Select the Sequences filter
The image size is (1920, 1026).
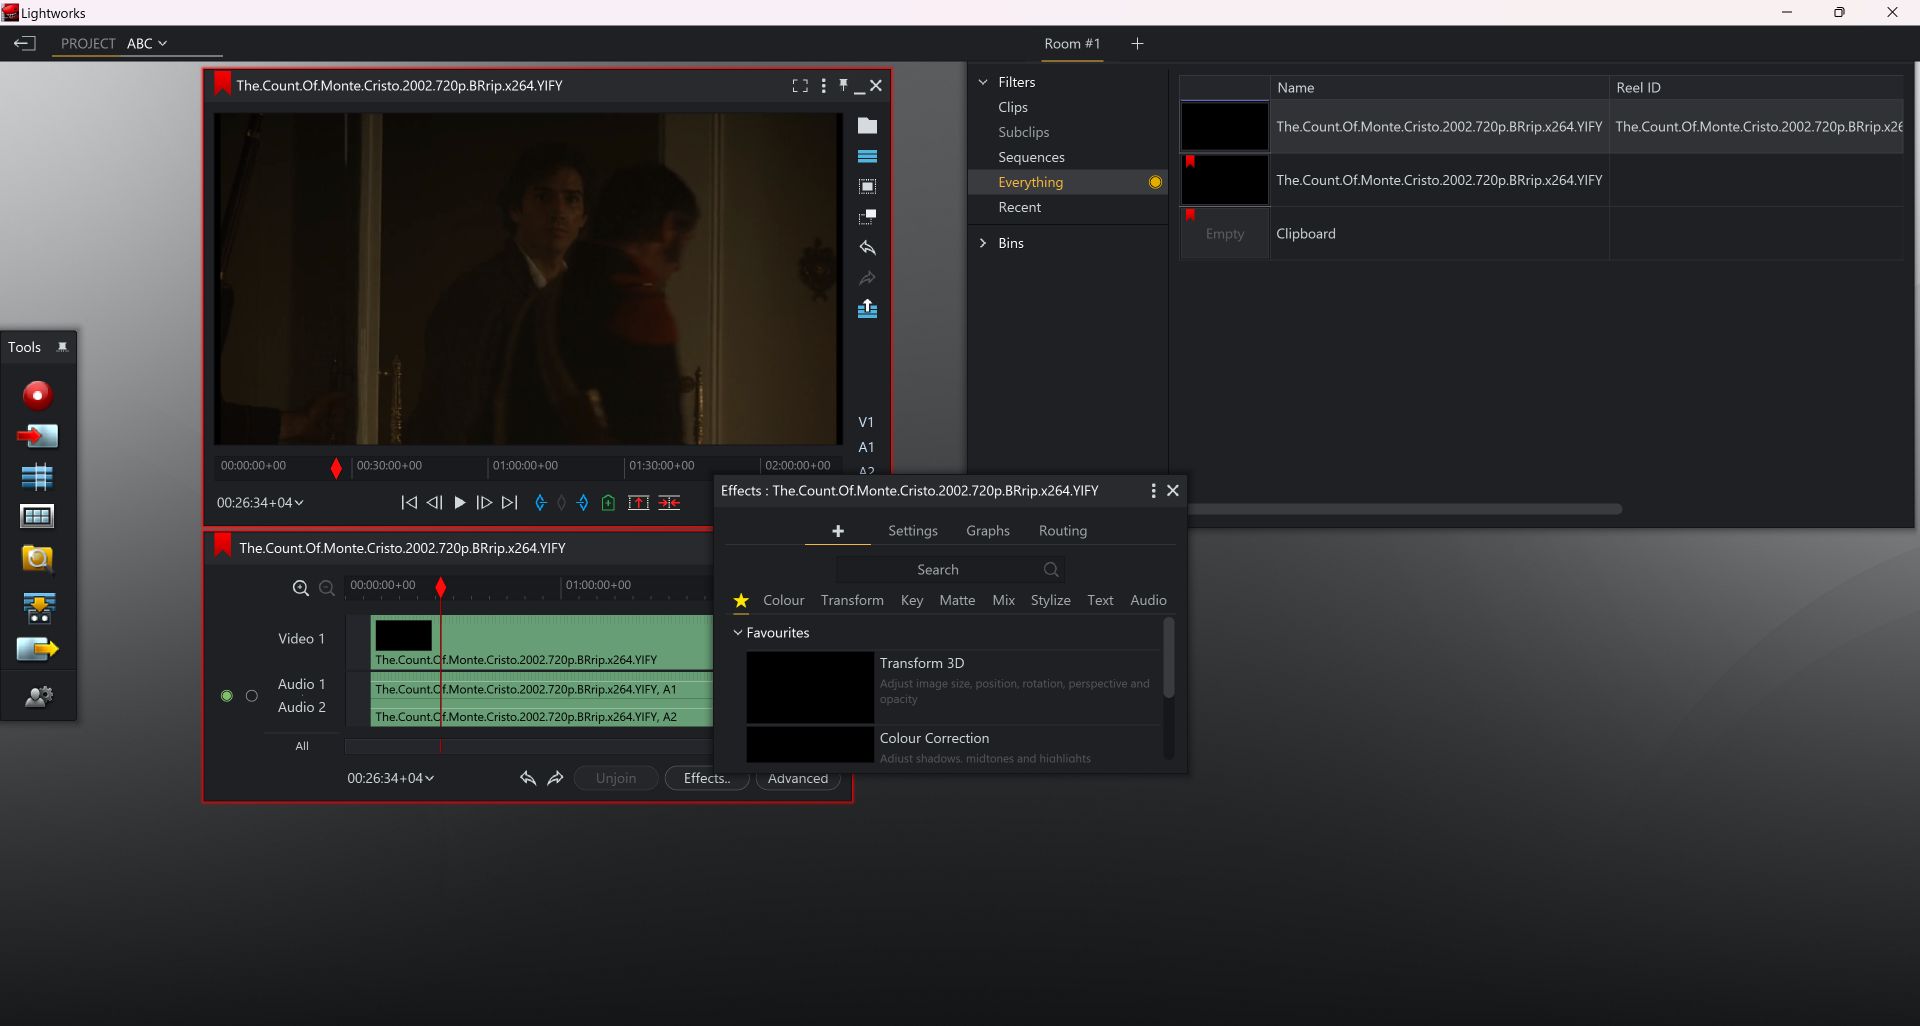1031,157
